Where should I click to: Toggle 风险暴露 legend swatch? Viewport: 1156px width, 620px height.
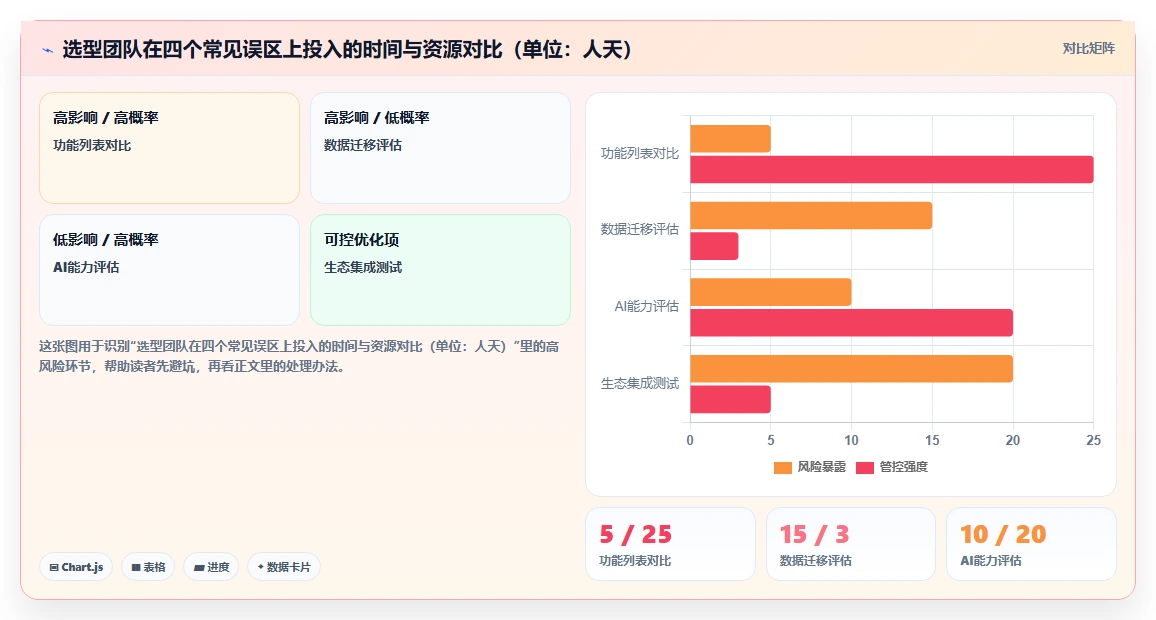[782, 467]
